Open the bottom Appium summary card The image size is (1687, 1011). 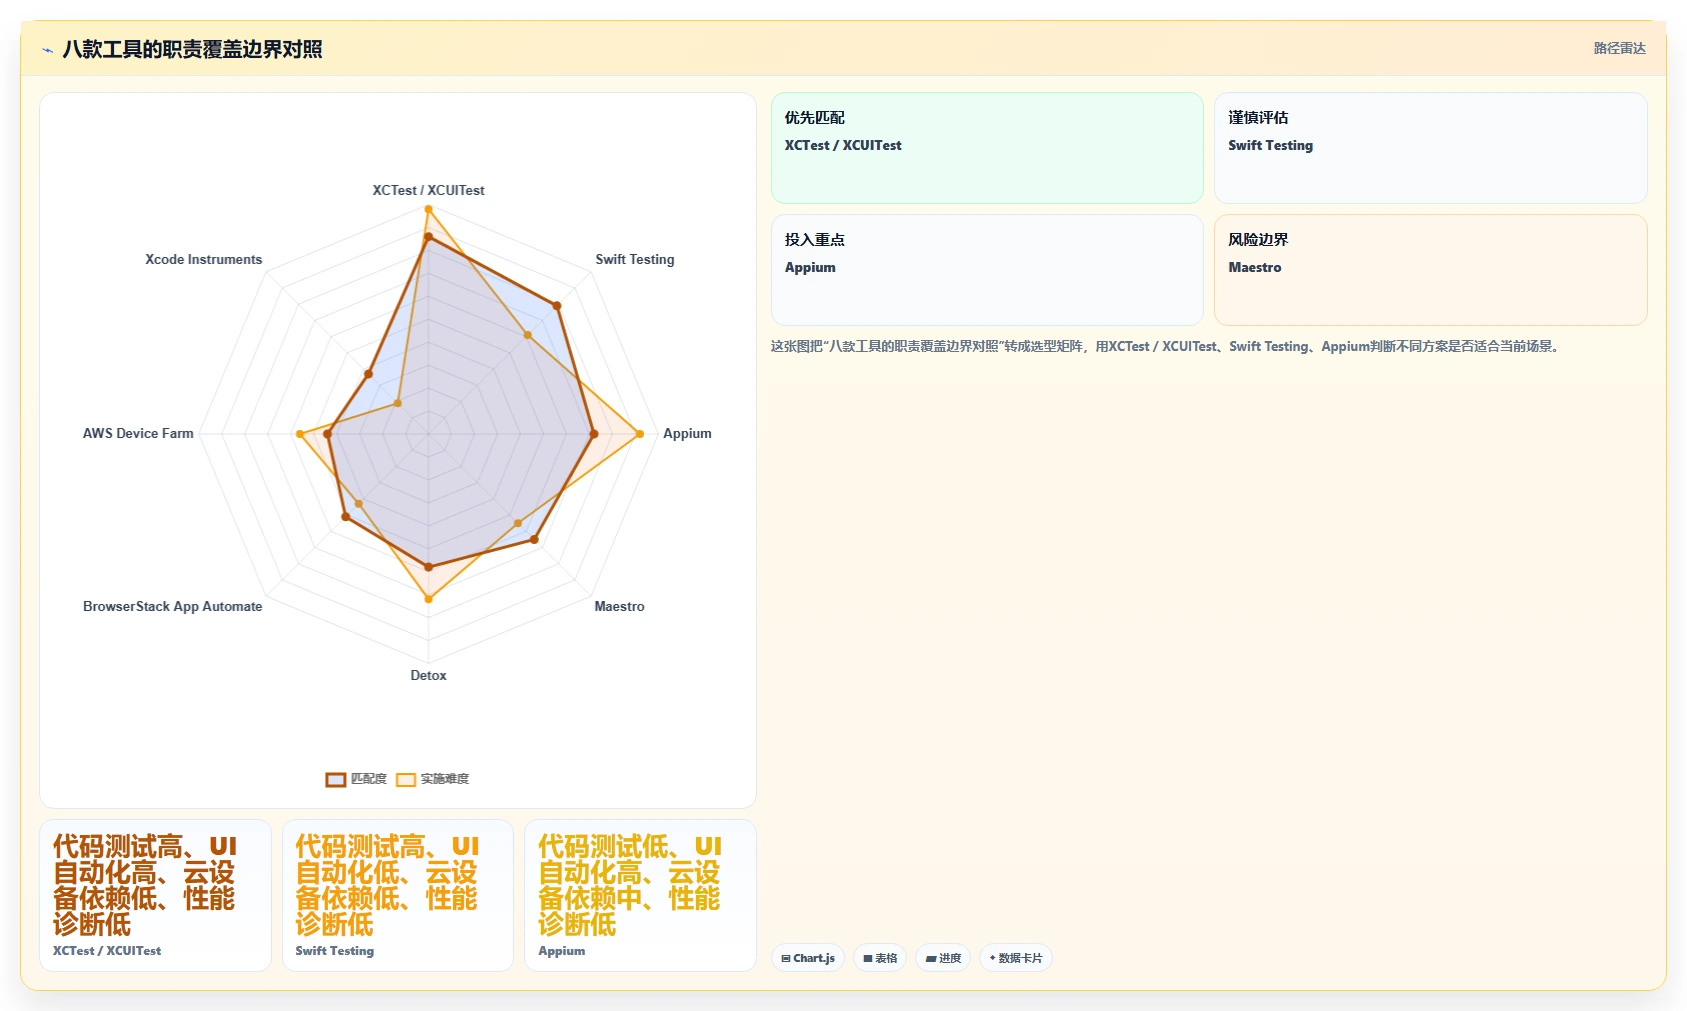(x=640, y=895)
